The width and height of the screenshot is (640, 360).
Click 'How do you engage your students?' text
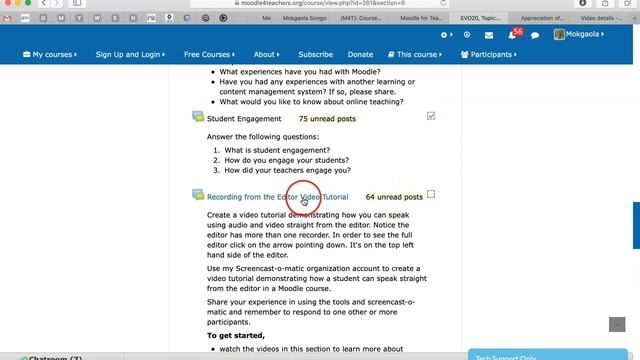[x=287, y=160]
